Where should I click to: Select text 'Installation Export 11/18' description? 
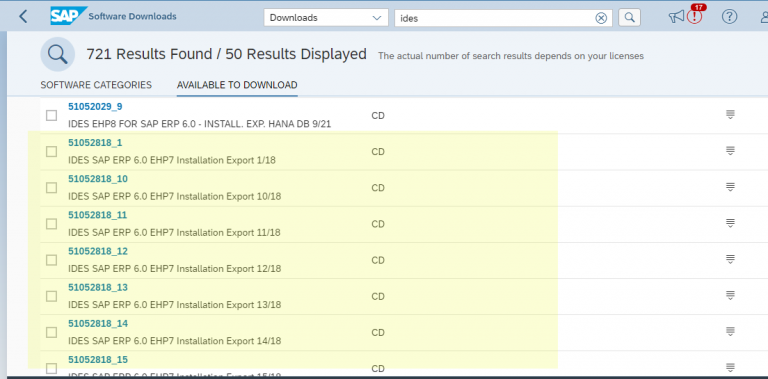[x=228, y=233]
